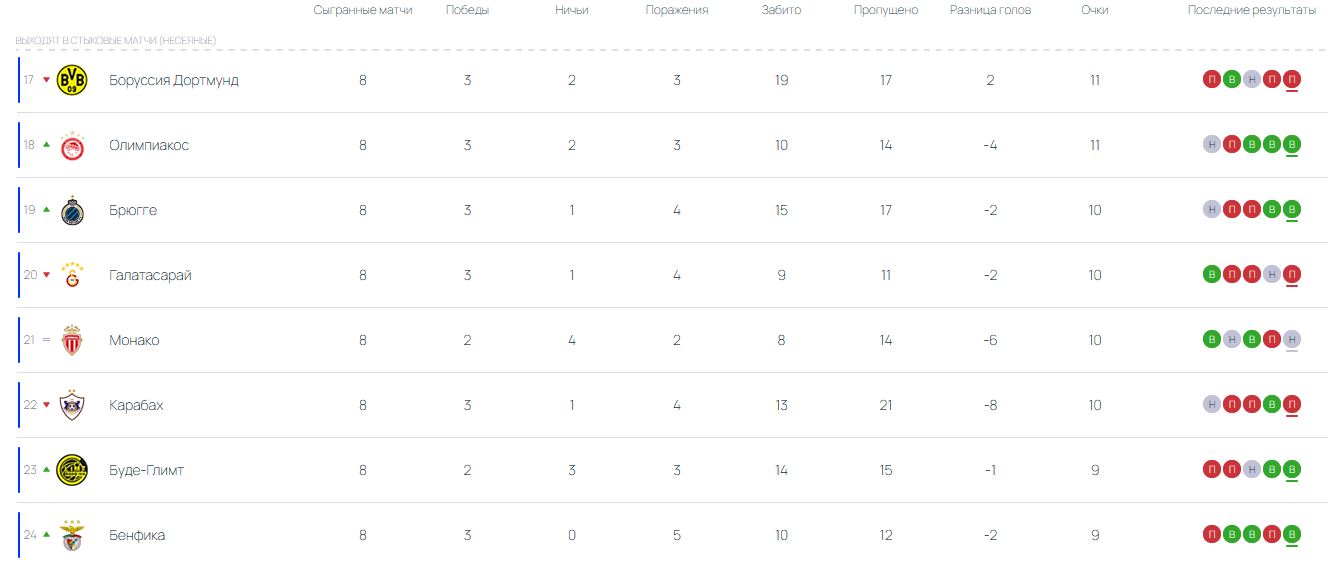This screenshot has width=1328, height=564.
Task: Open the Олимпиакос team link
Action: [x=149, y=145]
